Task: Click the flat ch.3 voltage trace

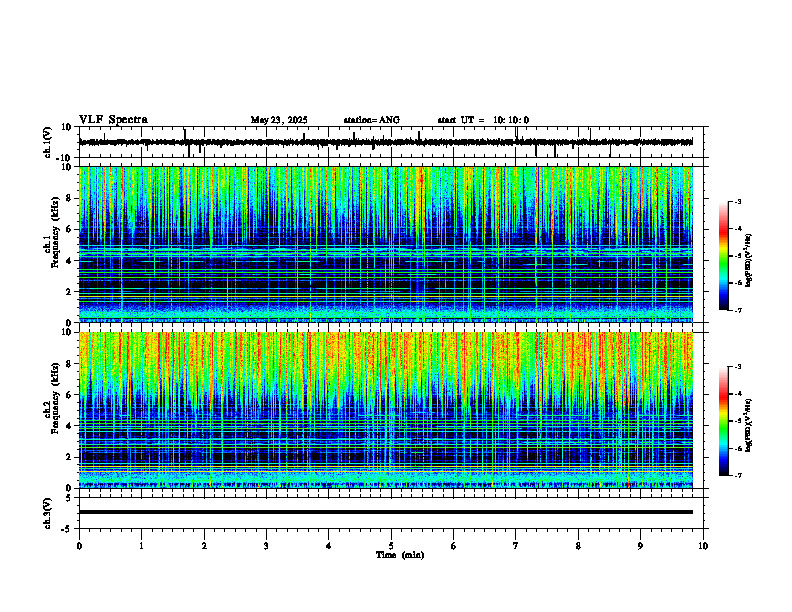Action: click(386, 512)
